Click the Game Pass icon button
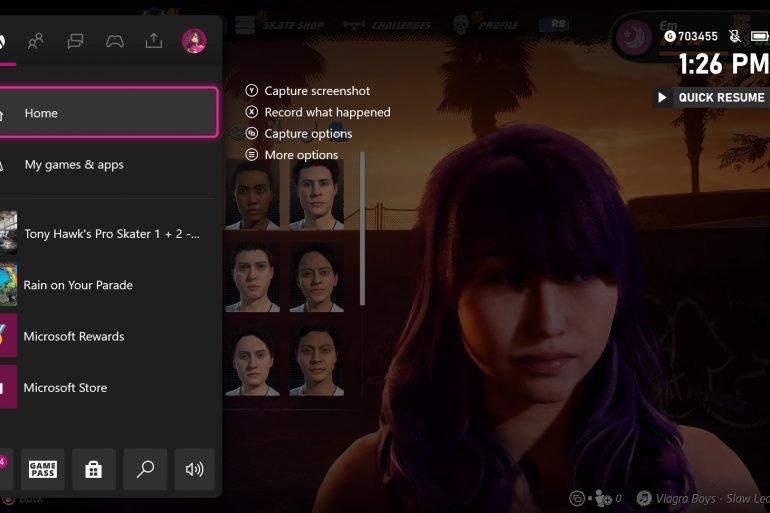This screenshot has height=513, width=770. 42,469
